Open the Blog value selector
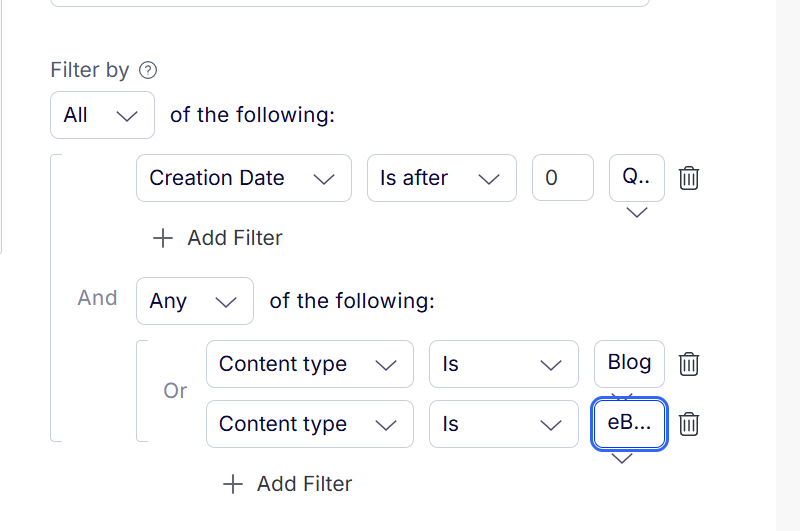This screenshot has height=531, width=800. pyautogui.click(x=629, y=364)
